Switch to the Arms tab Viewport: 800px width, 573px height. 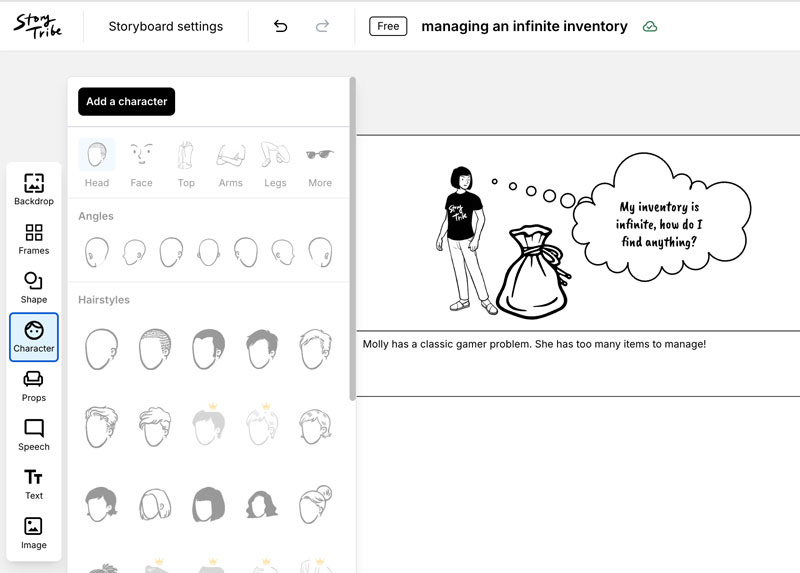pyautogui.click(x=231, y=164)
